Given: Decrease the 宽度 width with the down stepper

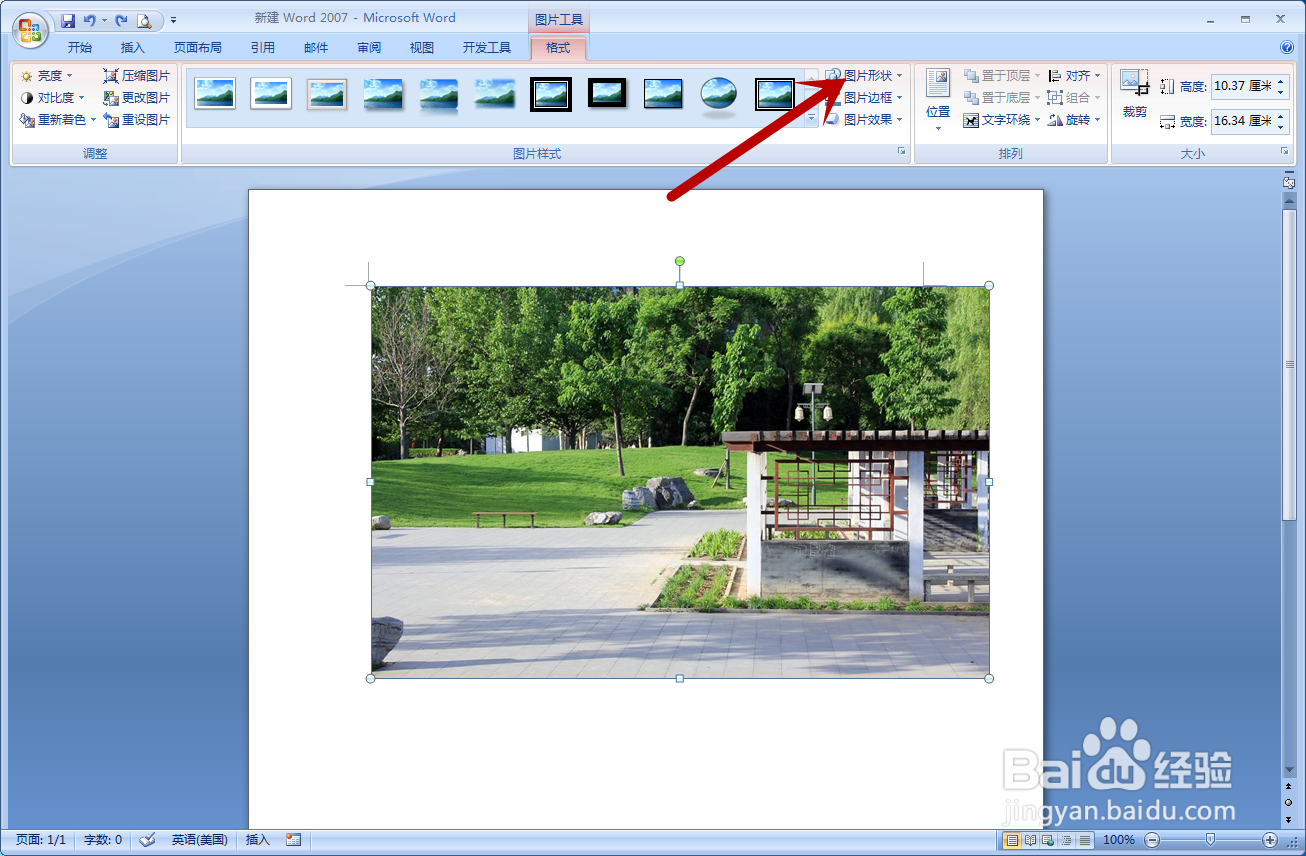Looking at the screenshot, I should click(x=1281, y=127).
